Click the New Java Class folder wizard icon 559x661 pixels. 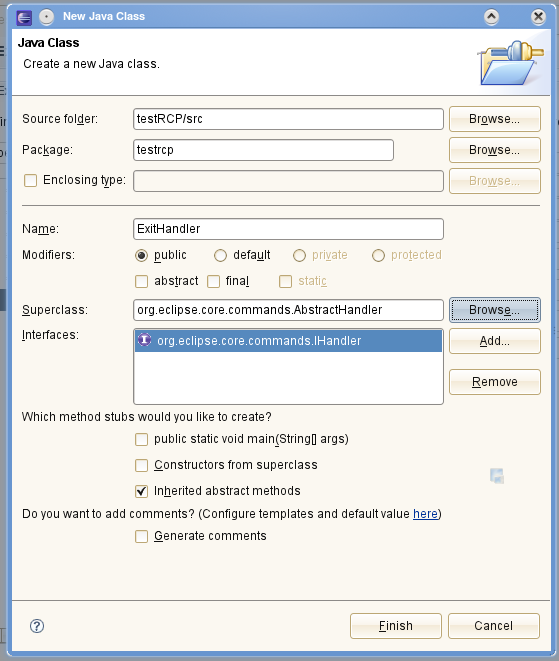pyautogui.click(x=511, y=62)
